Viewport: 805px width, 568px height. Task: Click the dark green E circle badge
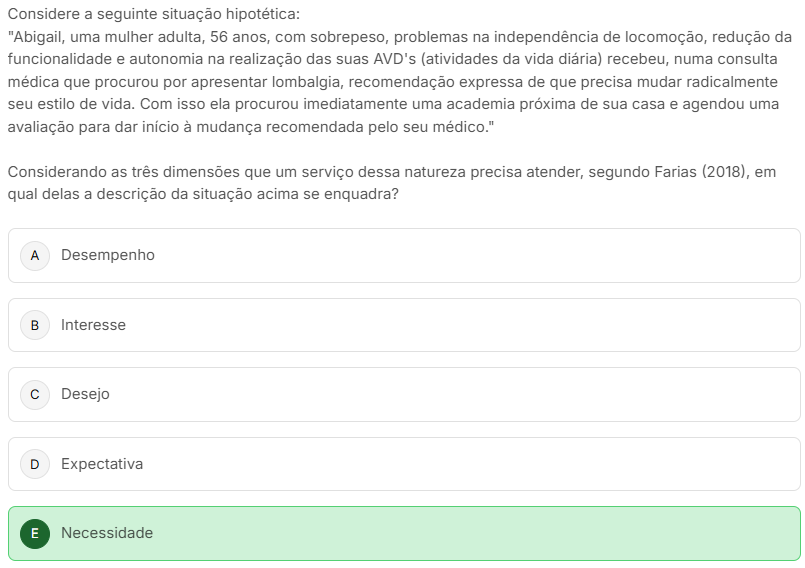[35, 533]
